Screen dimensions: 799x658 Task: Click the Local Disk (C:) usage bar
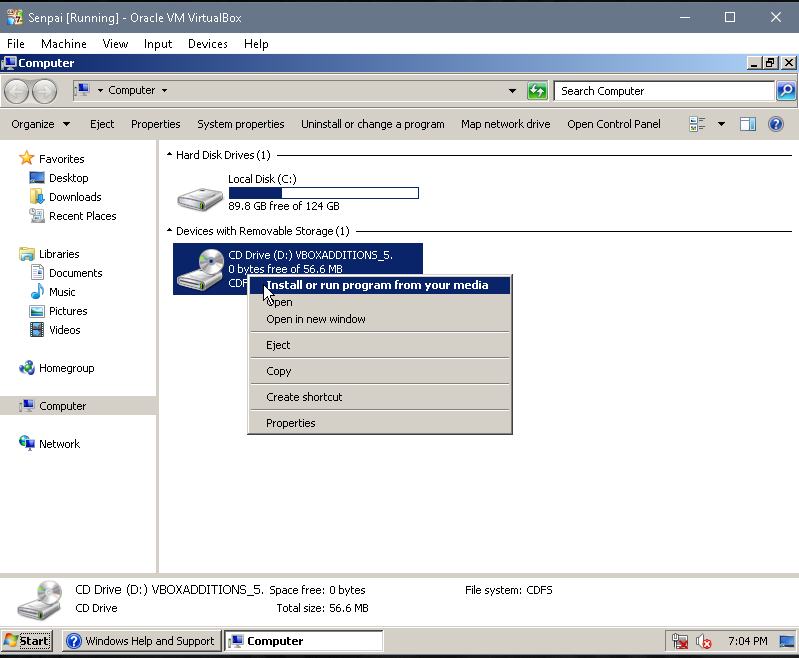[324, 193]
